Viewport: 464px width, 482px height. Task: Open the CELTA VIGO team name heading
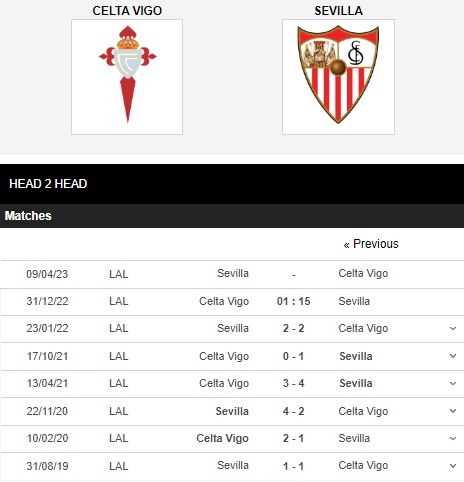(127, 11)
